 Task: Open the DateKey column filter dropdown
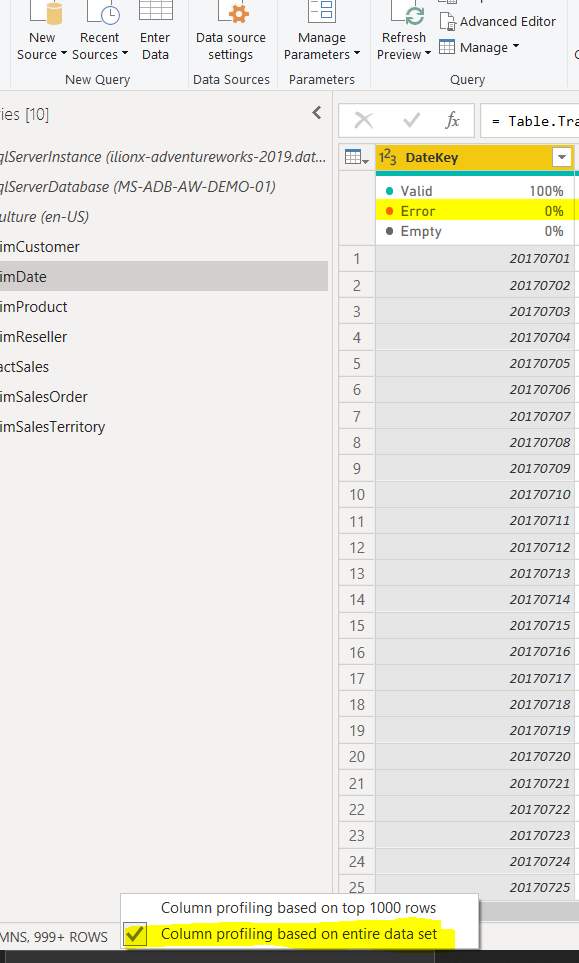pos(561,158)
